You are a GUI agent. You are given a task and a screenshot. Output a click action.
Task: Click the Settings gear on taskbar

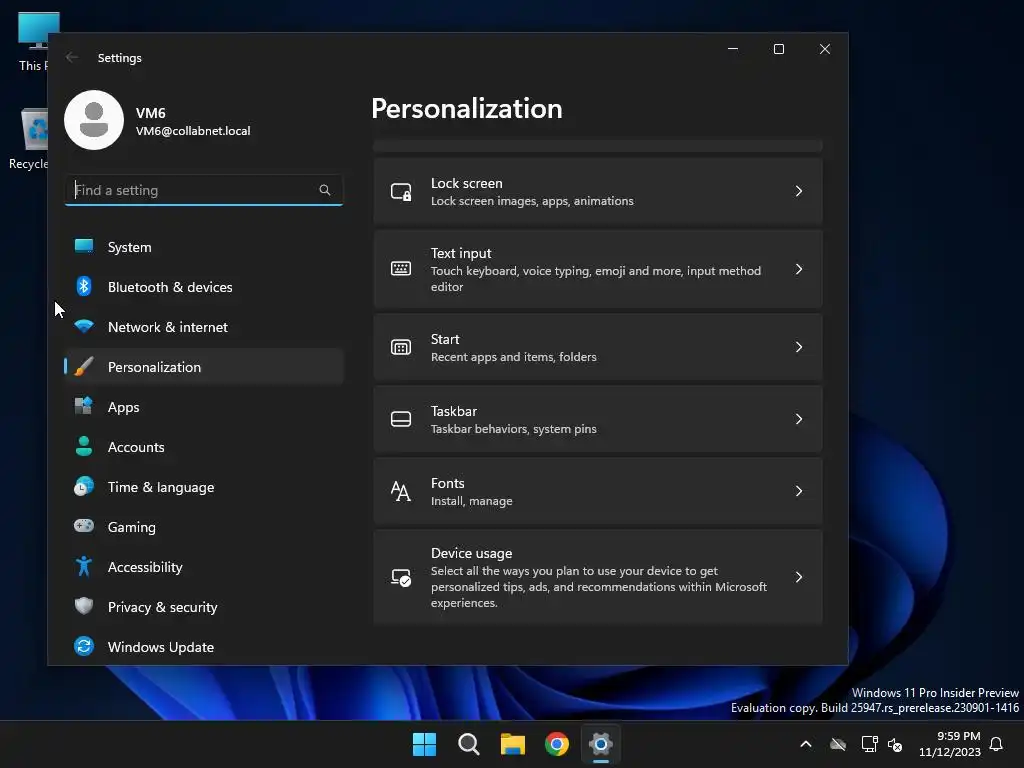pos(601,744)
